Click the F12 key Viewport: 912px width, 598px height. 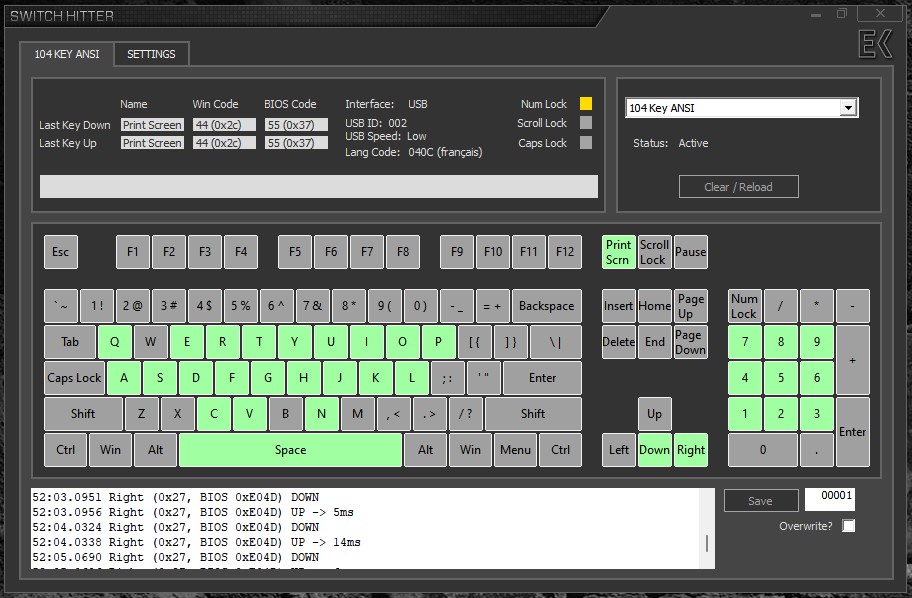click(565, 252)
